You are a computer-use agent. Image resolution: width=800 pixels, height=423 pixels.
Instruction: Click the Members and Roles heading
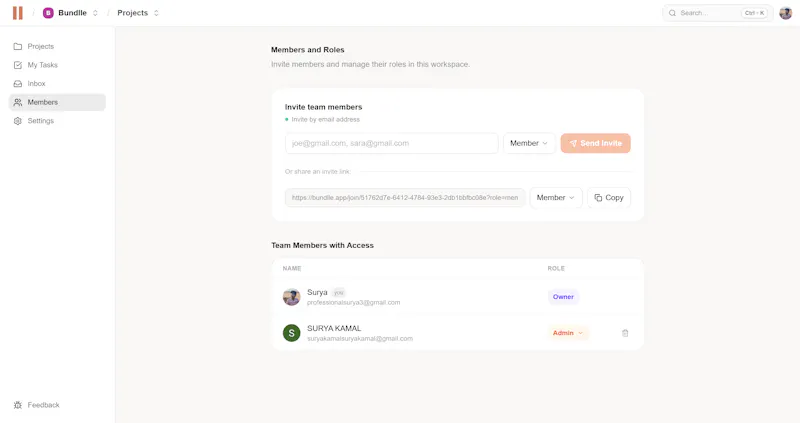[308, 49]
